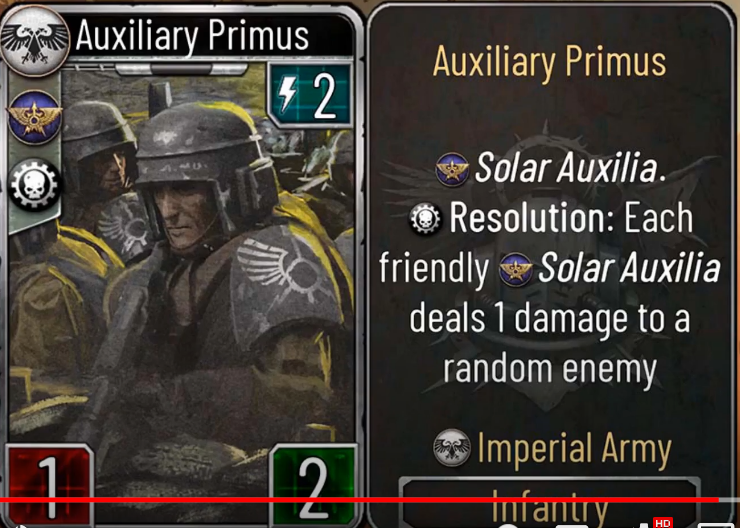Click the HD quality badge
Image resolution: width=740 pixels, height=528 pixels.
pyautogui.click(x=662, y=523)
